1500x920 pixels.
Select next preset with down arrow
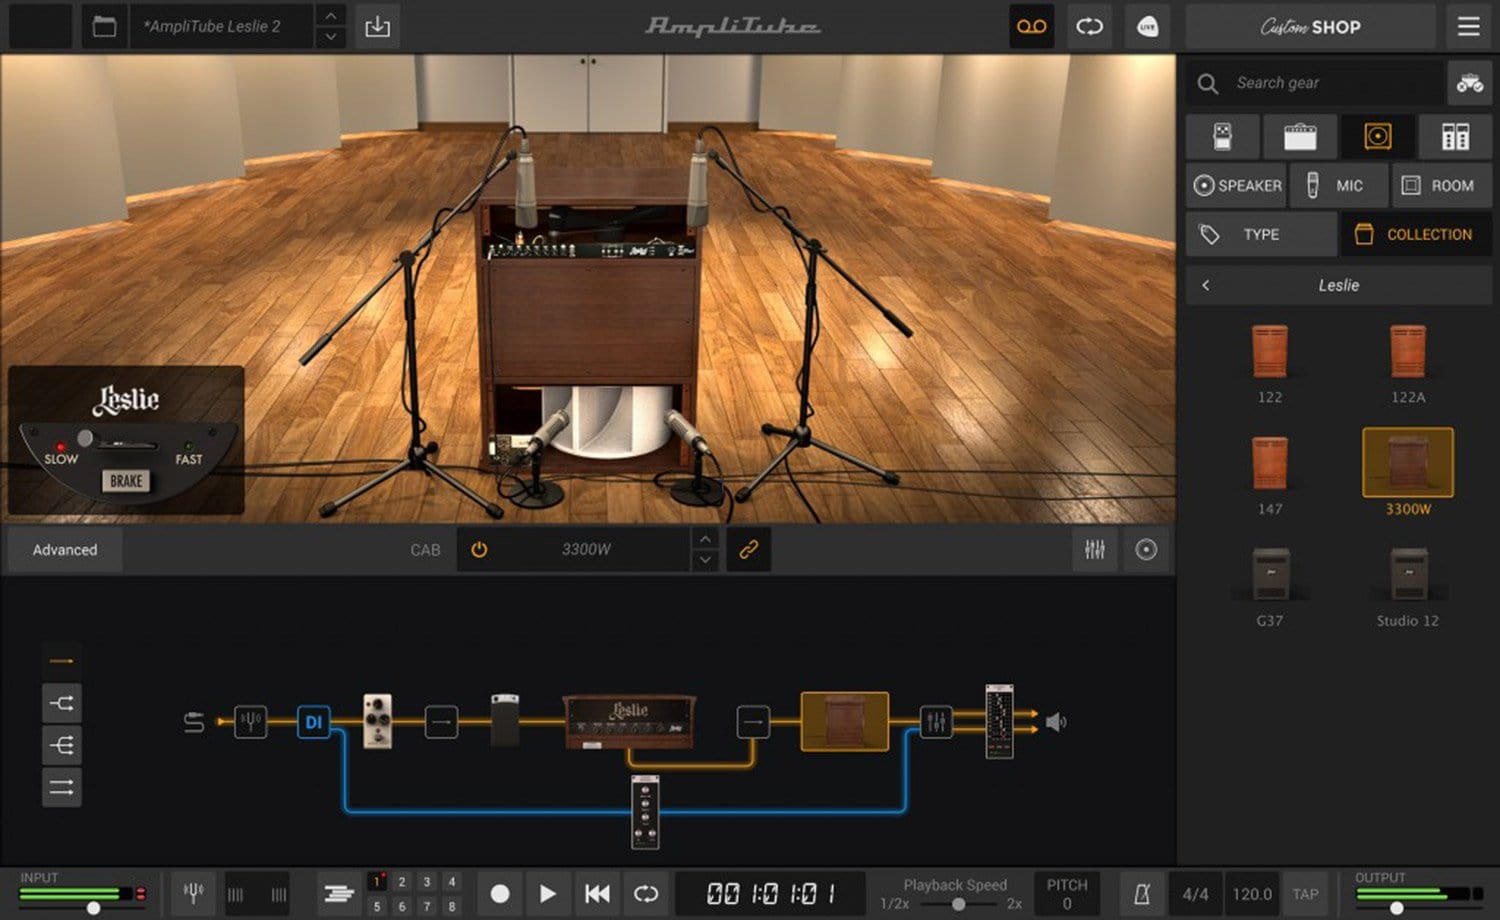point(330,38)
